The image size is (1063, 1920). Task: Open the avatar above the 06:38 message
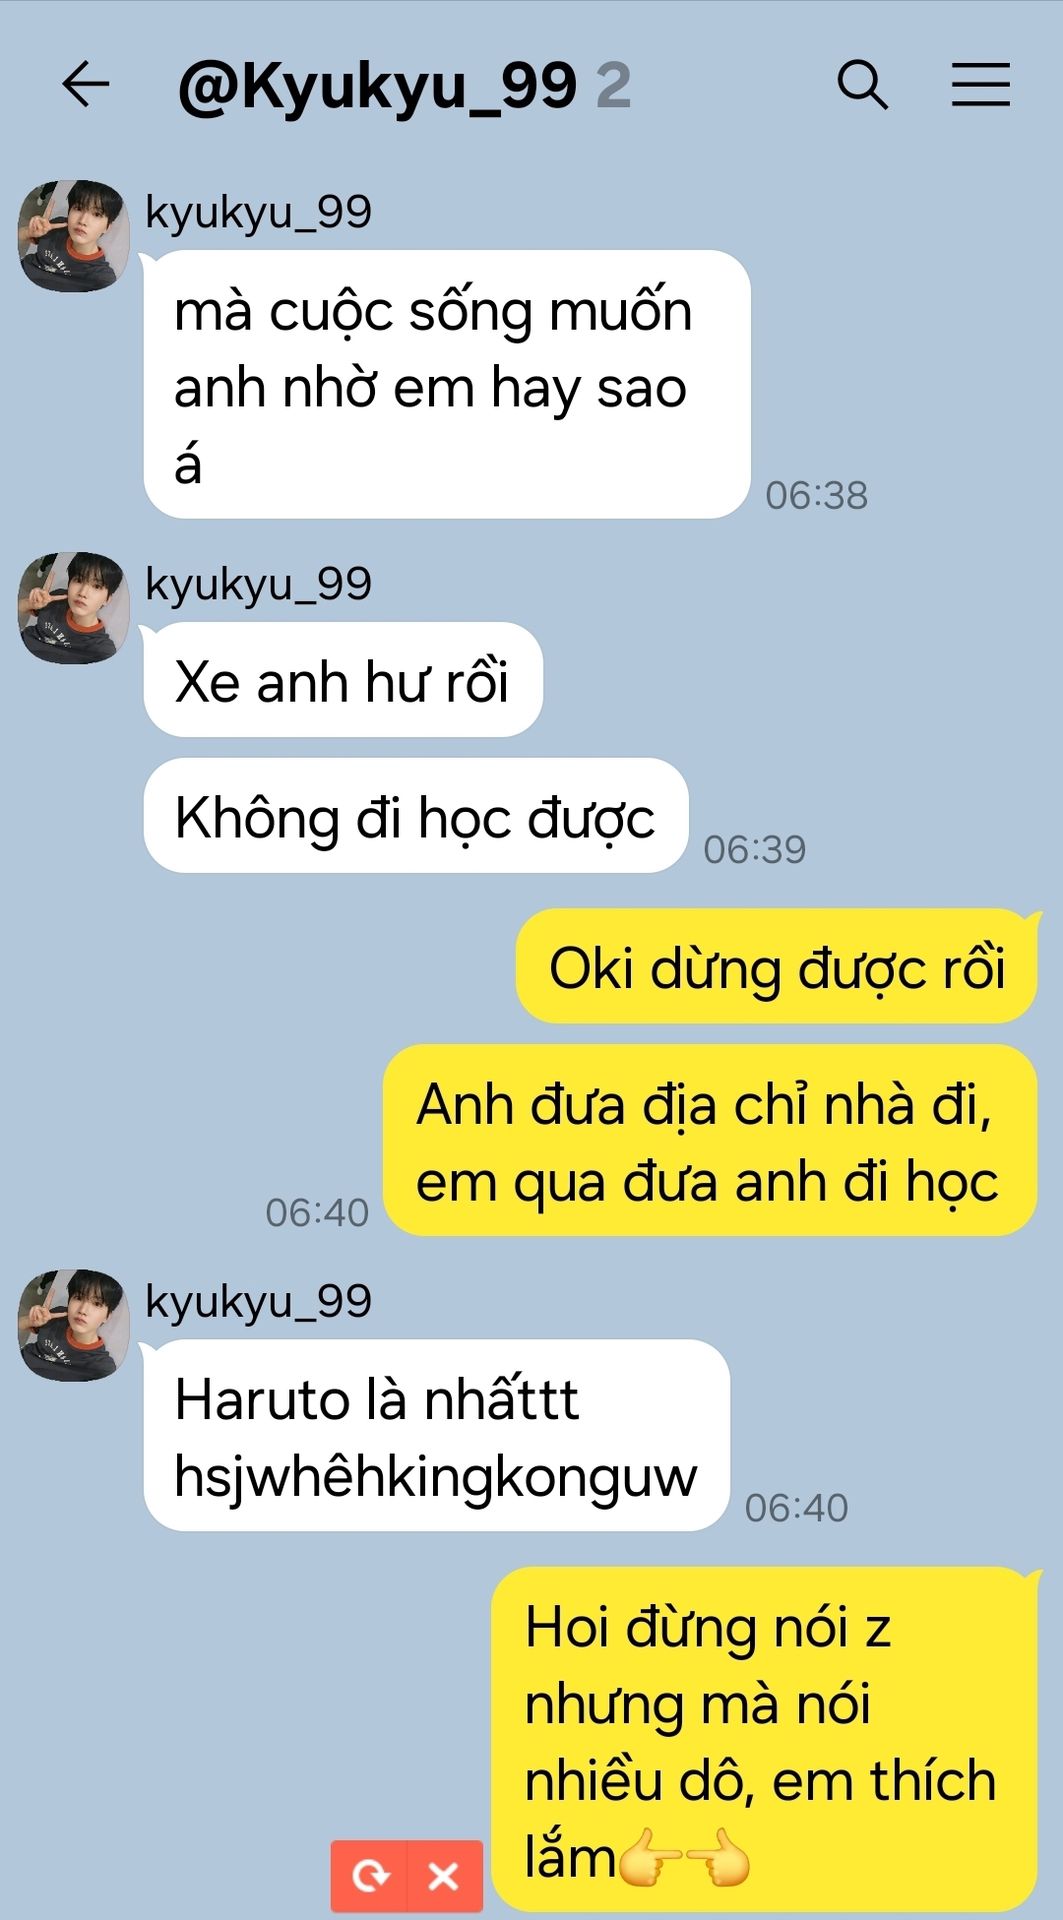tap(74, 236)
